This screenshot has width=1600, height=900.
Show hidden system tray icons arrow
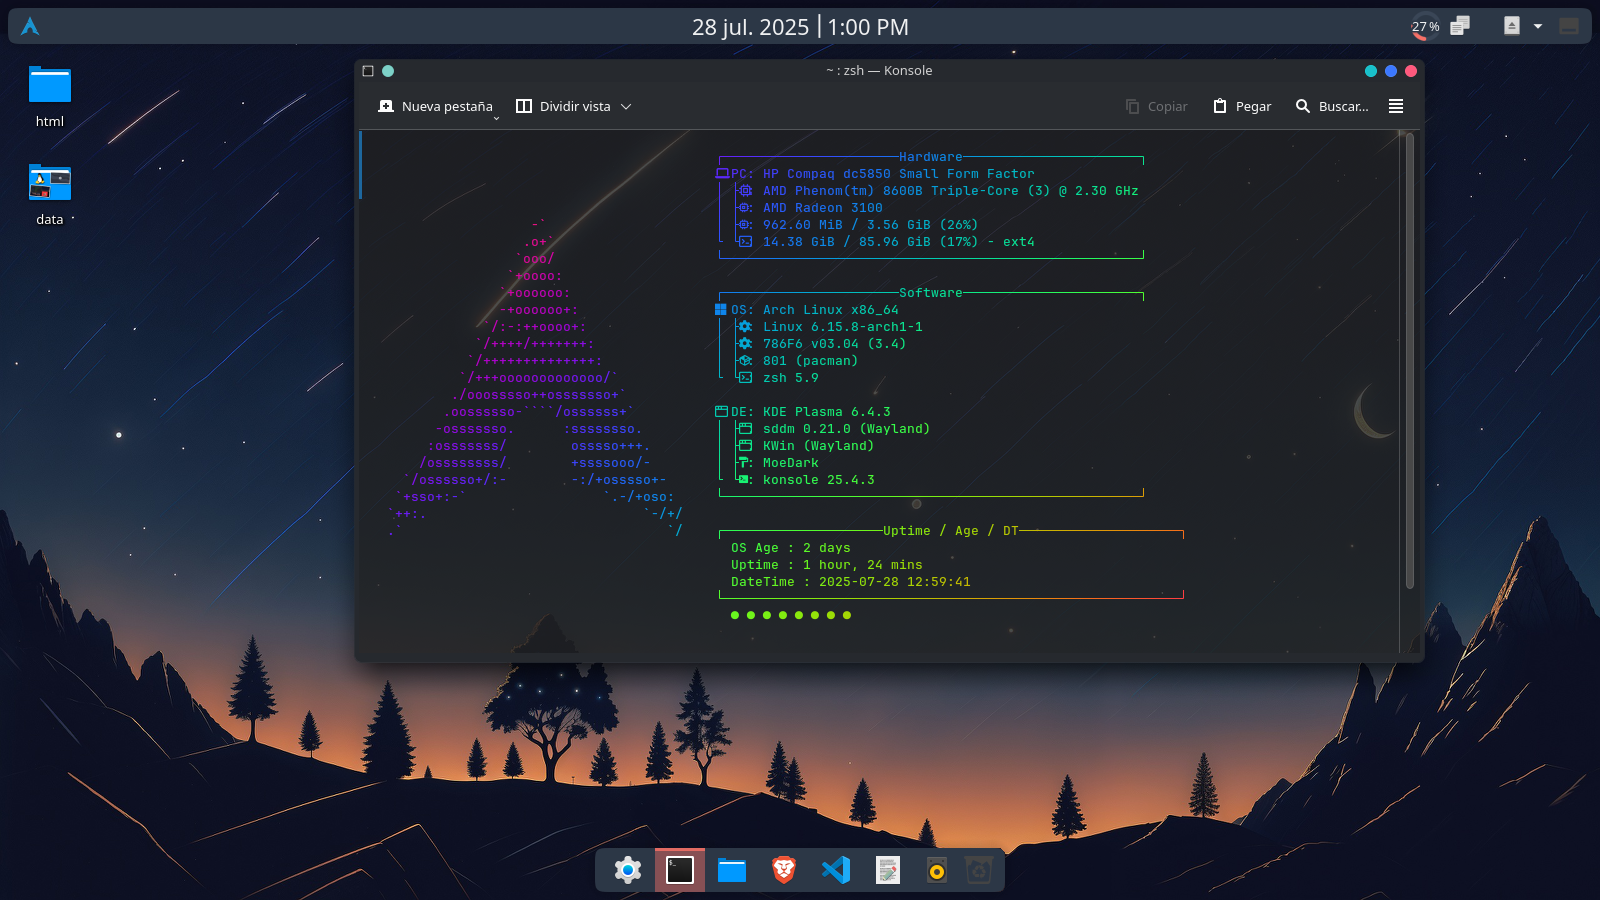(1538, 26)
